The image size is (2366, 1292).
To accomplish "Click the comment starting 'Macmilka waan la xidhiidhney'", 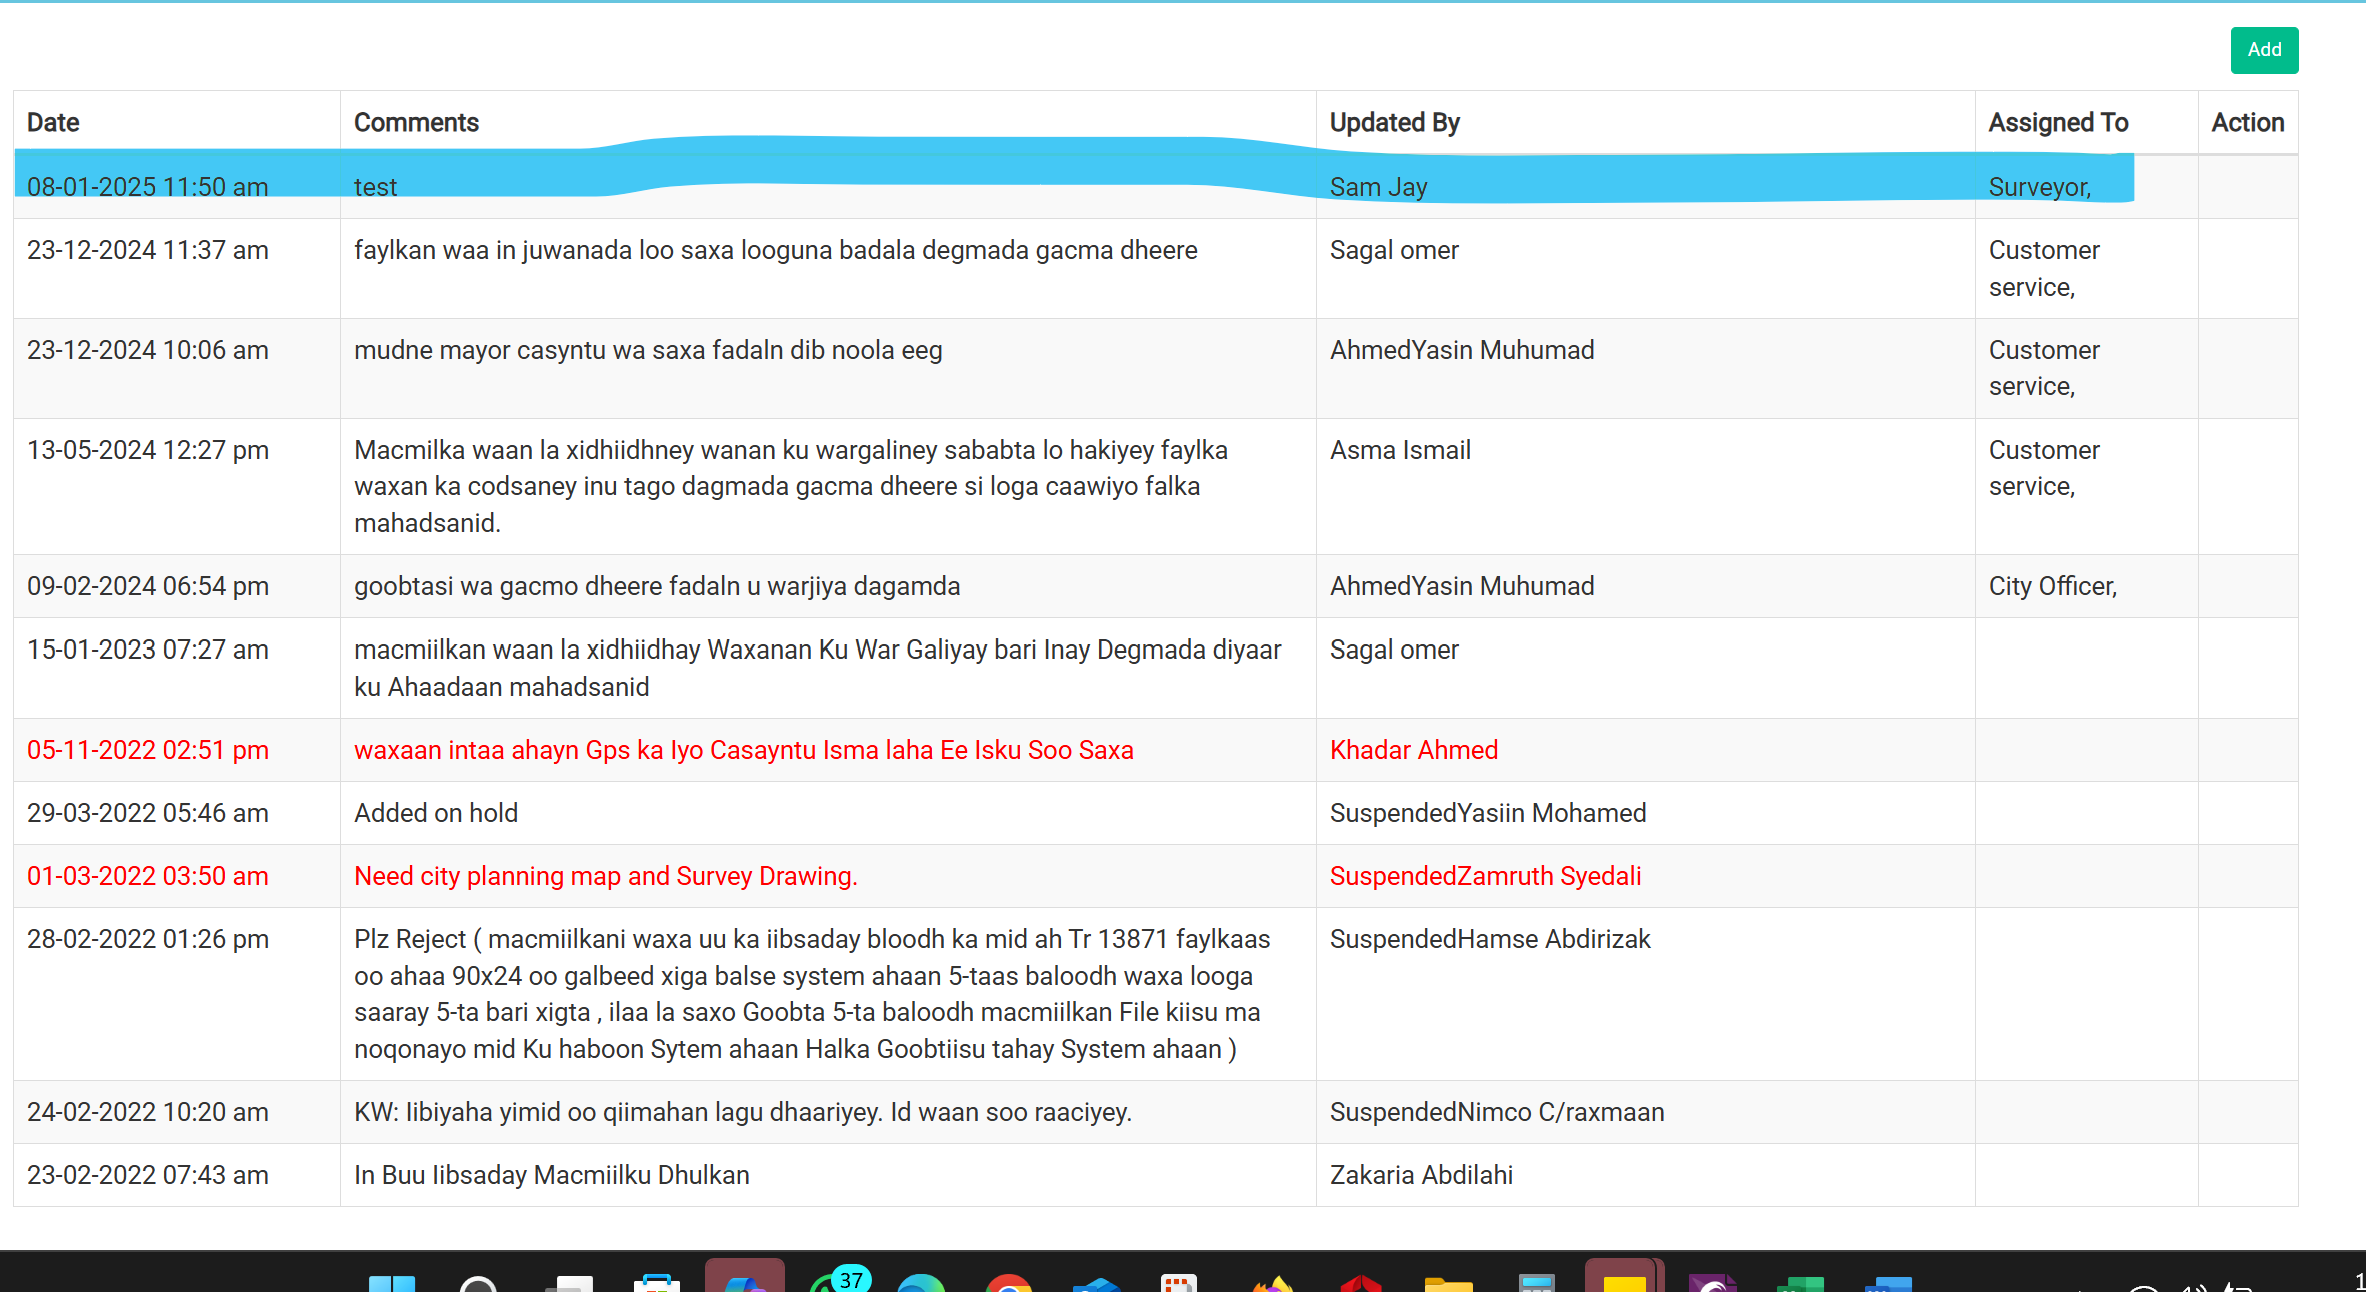I will click(790, 486).
